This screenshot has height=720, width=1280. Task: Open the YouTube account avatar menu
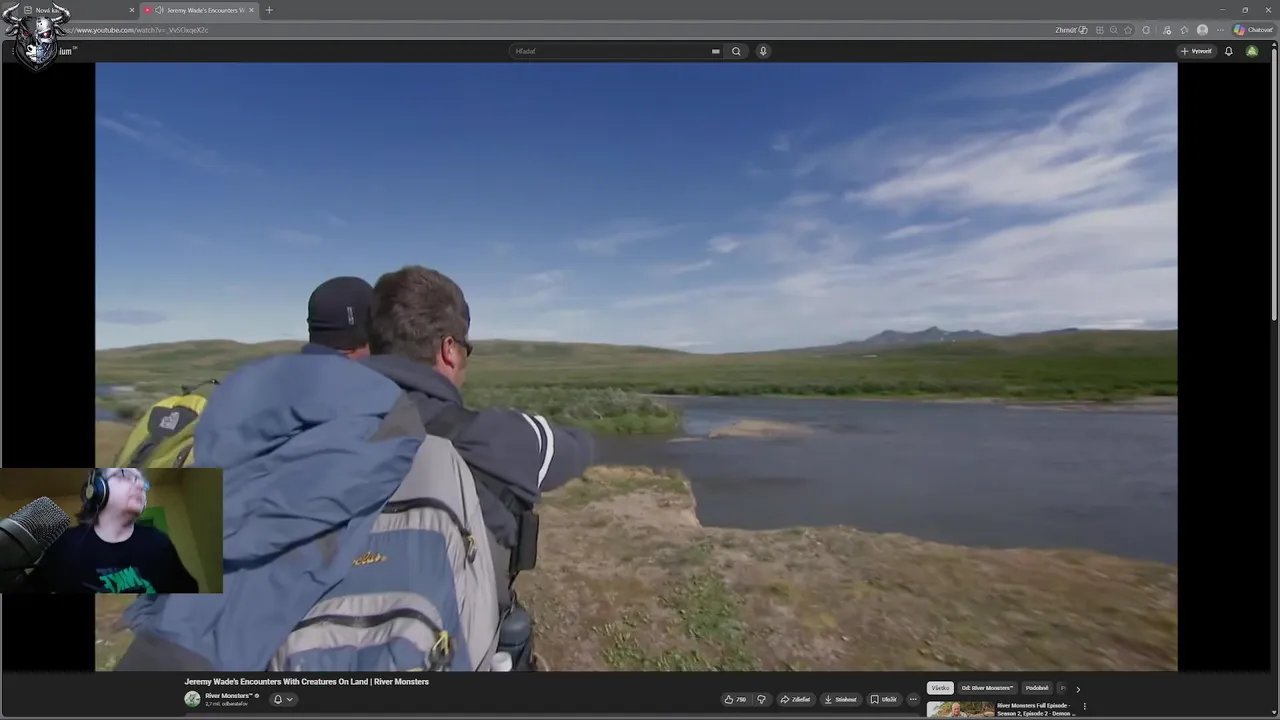[1251, 51]
